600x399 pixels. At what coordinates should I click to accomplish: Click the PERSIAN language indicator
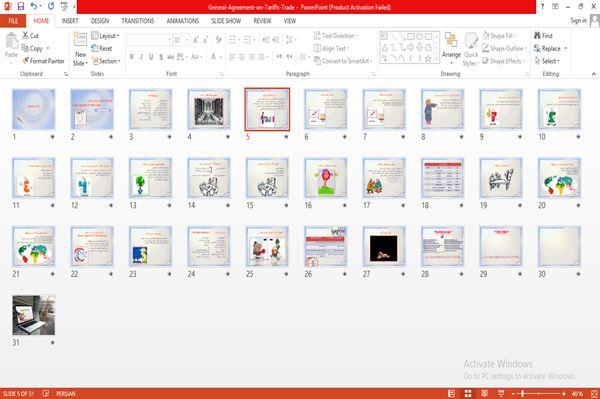click(66, 394)
